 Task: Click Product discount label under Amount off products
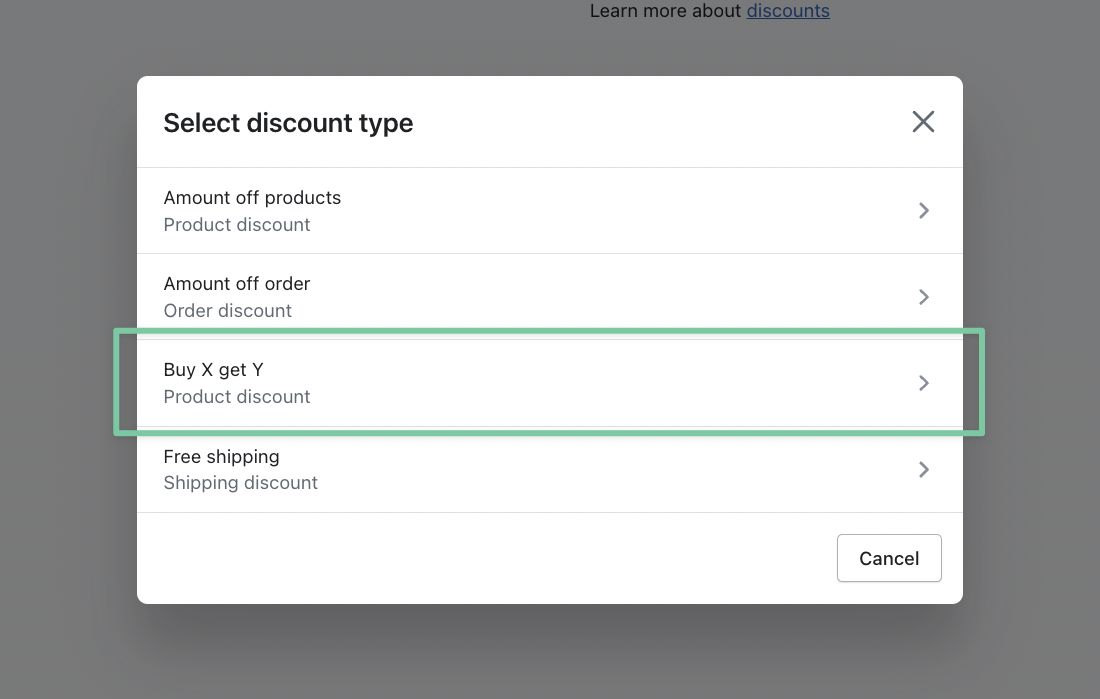[x=237, y=225]
